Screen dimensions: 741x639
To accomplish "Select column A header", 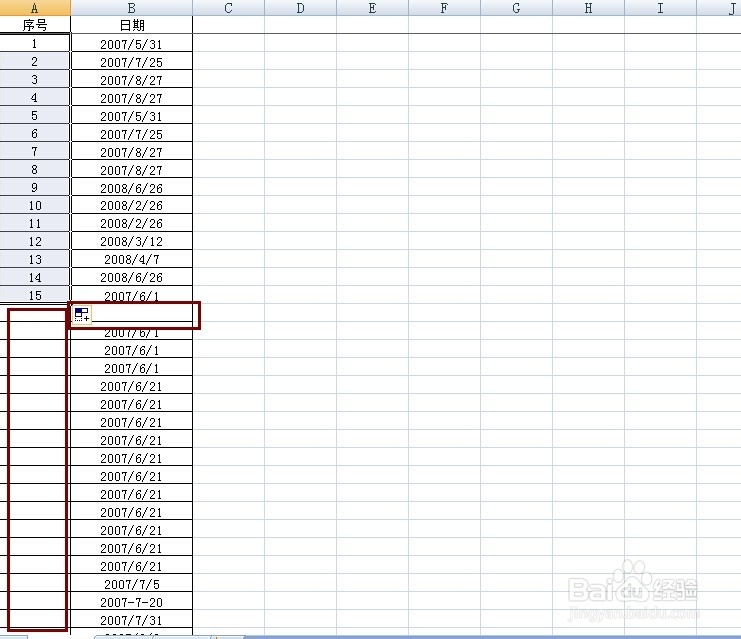I will pos(35,8).
